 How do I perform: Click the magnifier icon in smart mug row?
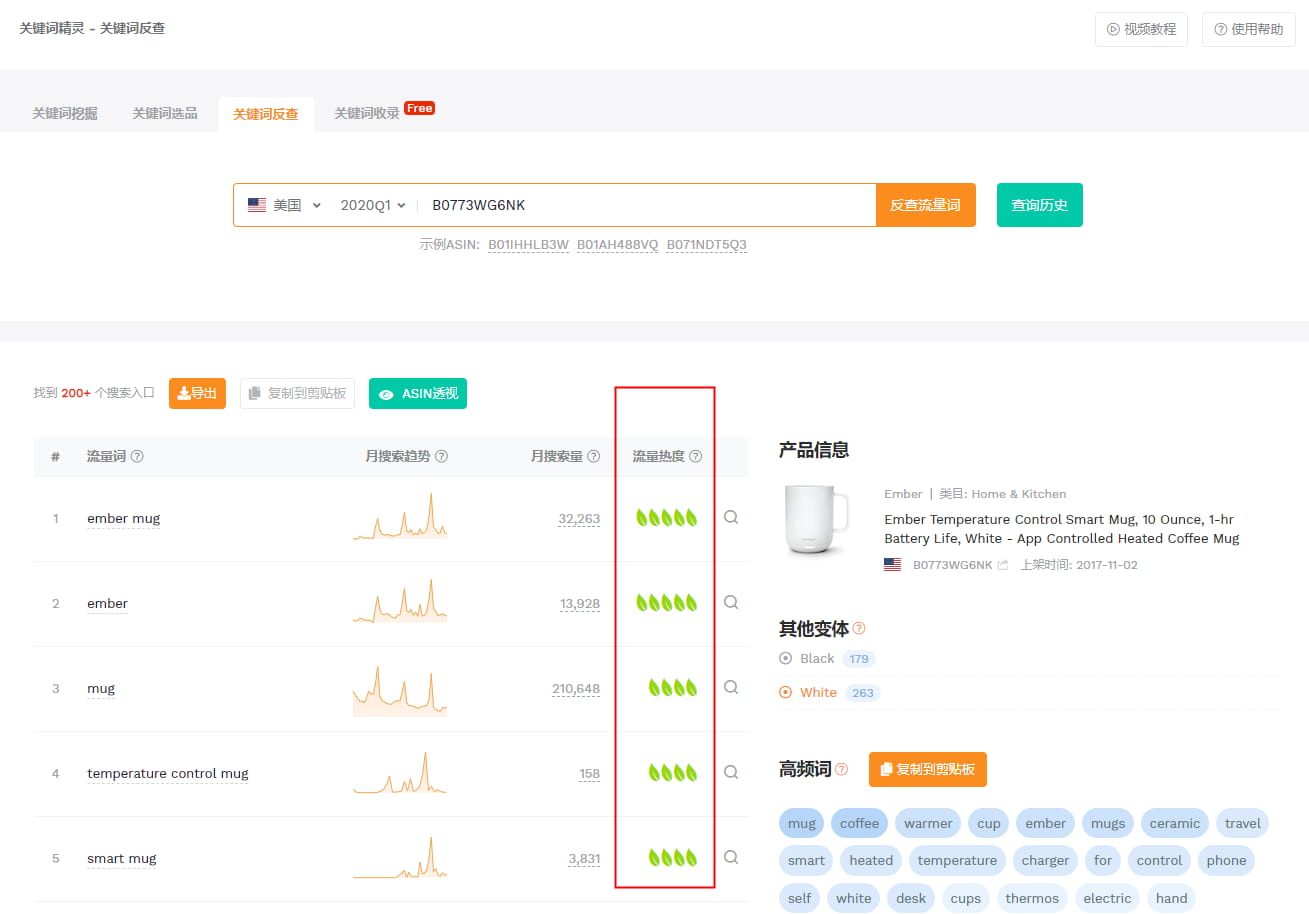coord(731,858)
